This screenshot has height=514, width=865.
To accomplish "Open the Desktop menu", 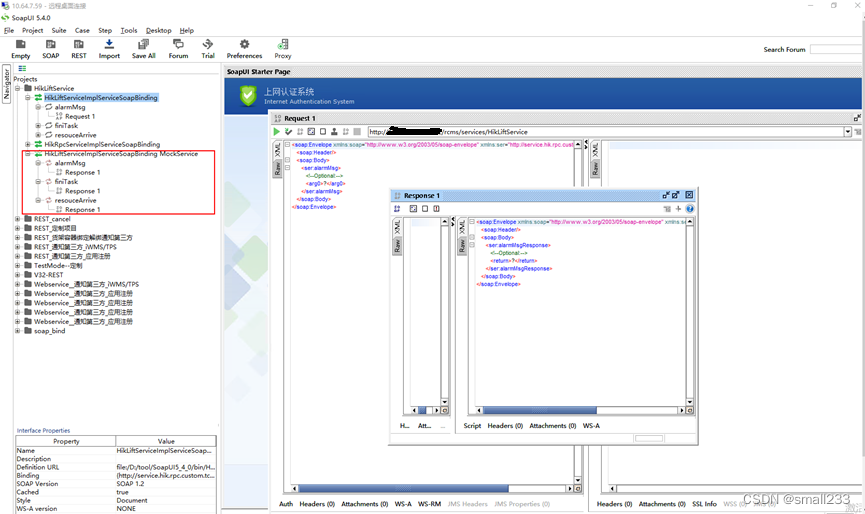I will (x=158, y=30).
